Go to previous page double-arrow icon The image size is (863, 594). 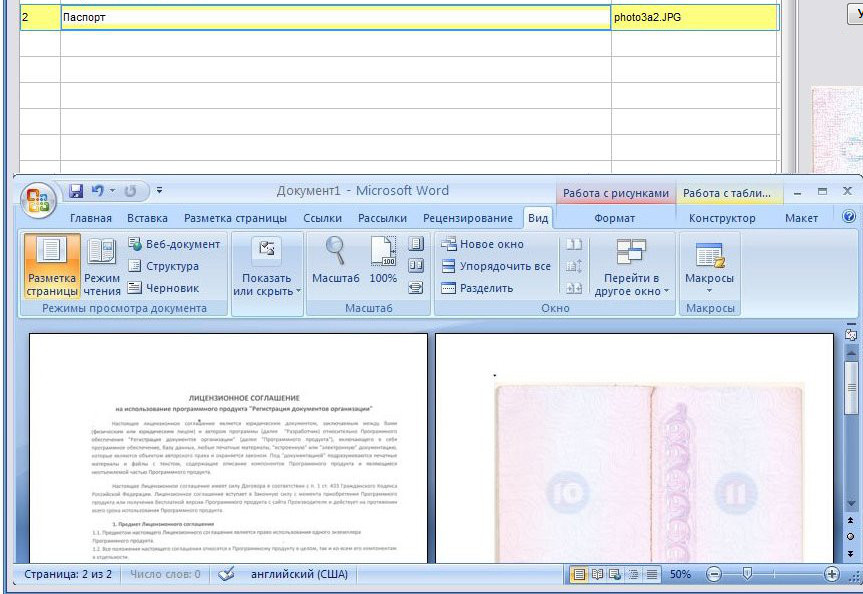851,520
